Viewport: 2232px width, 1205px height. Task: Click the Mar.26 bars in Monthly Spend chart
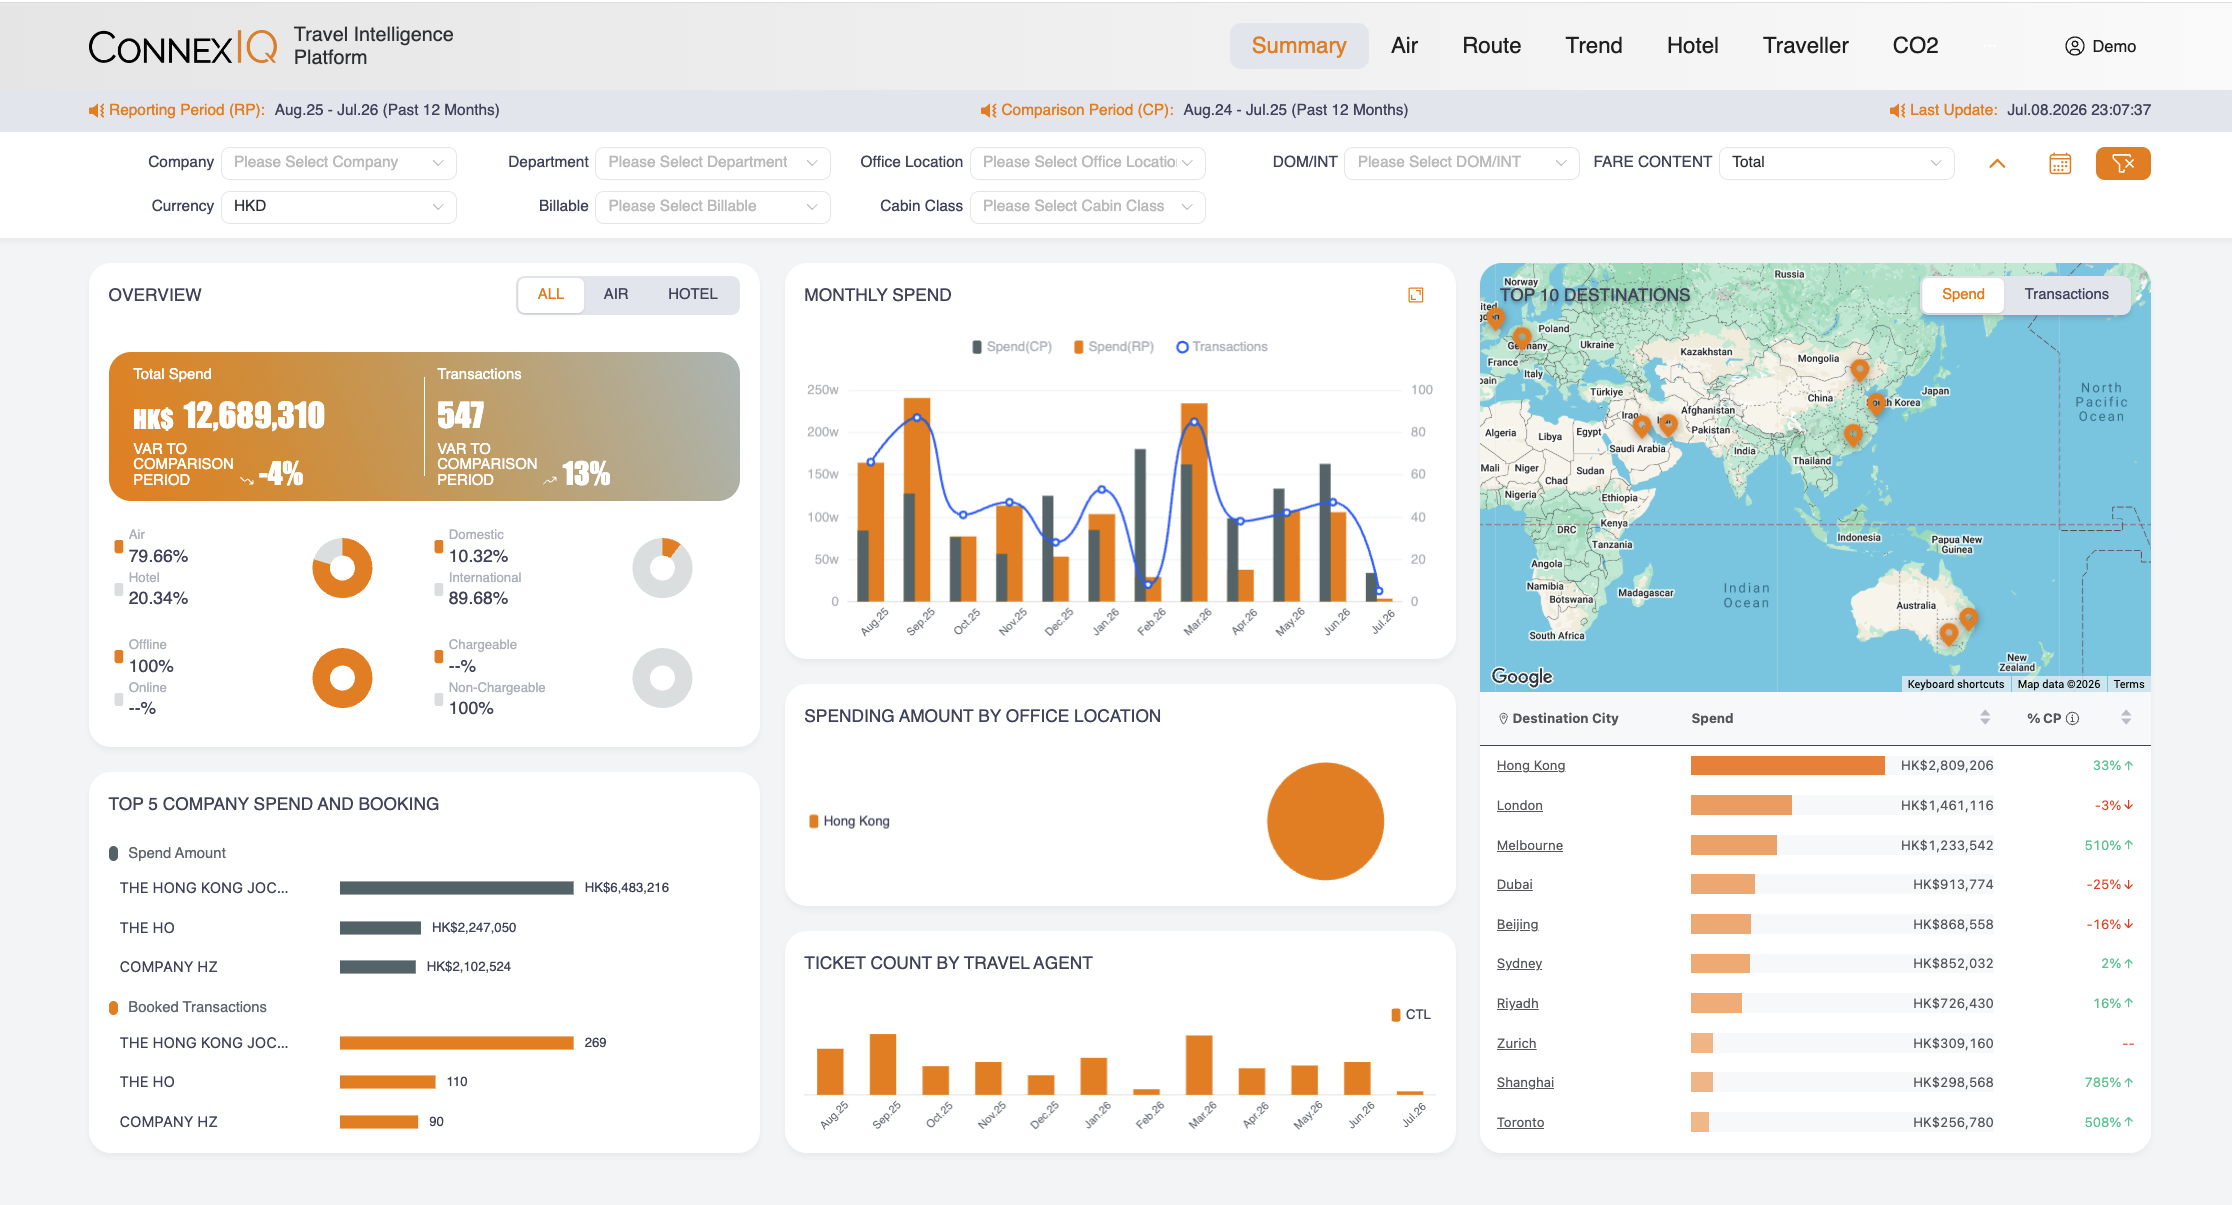pyautogui.click(x=1194, y=502)
